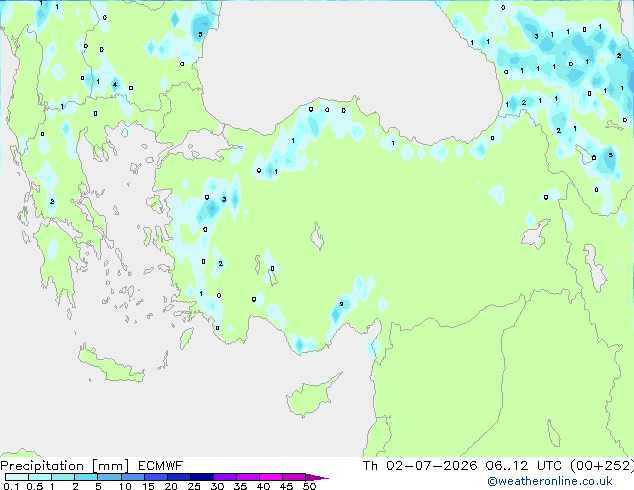The image size is (634, 490).
Task: Click the 5–10 mm legend color band
Action: [x=109, y=477]
